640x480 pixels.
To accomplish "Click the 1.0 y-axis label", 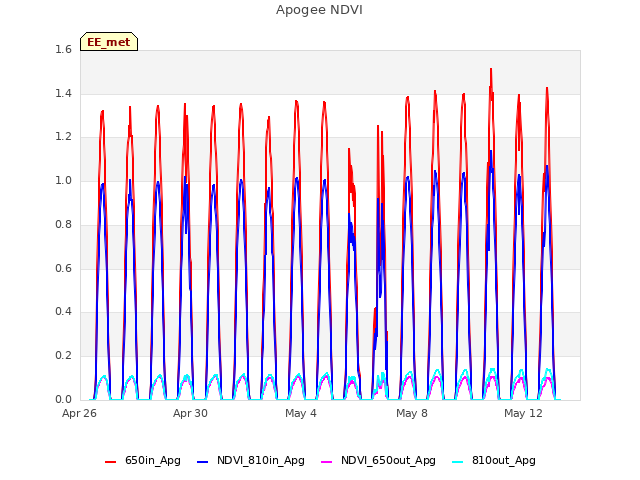I will point(63,180).
